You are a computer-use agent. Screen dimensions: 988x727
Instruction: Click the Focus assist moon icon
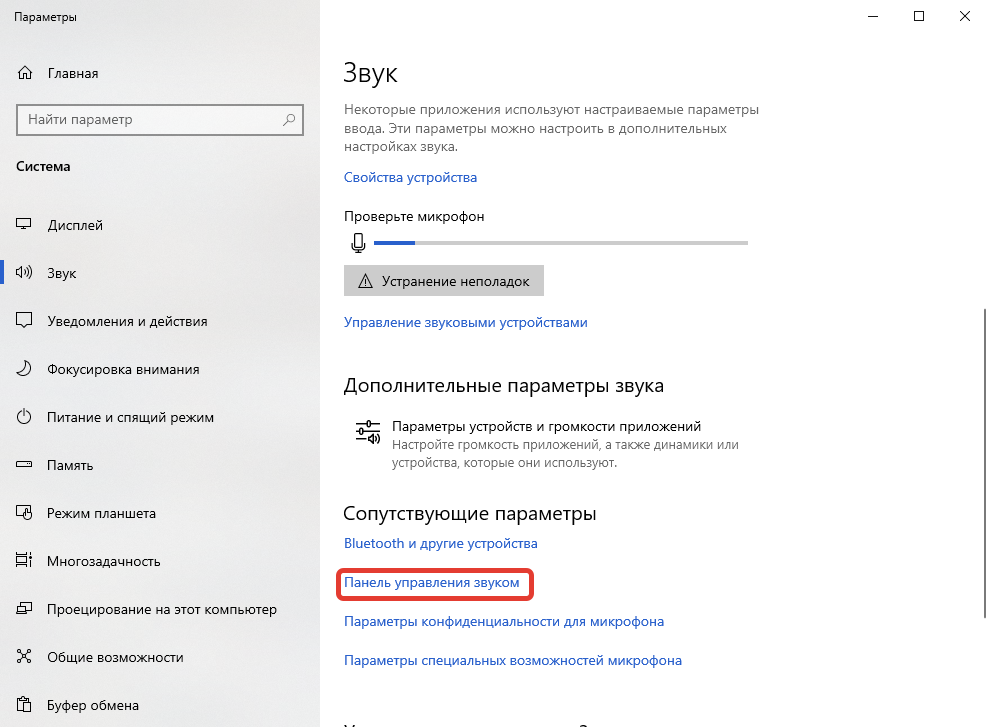coord(26,369)
